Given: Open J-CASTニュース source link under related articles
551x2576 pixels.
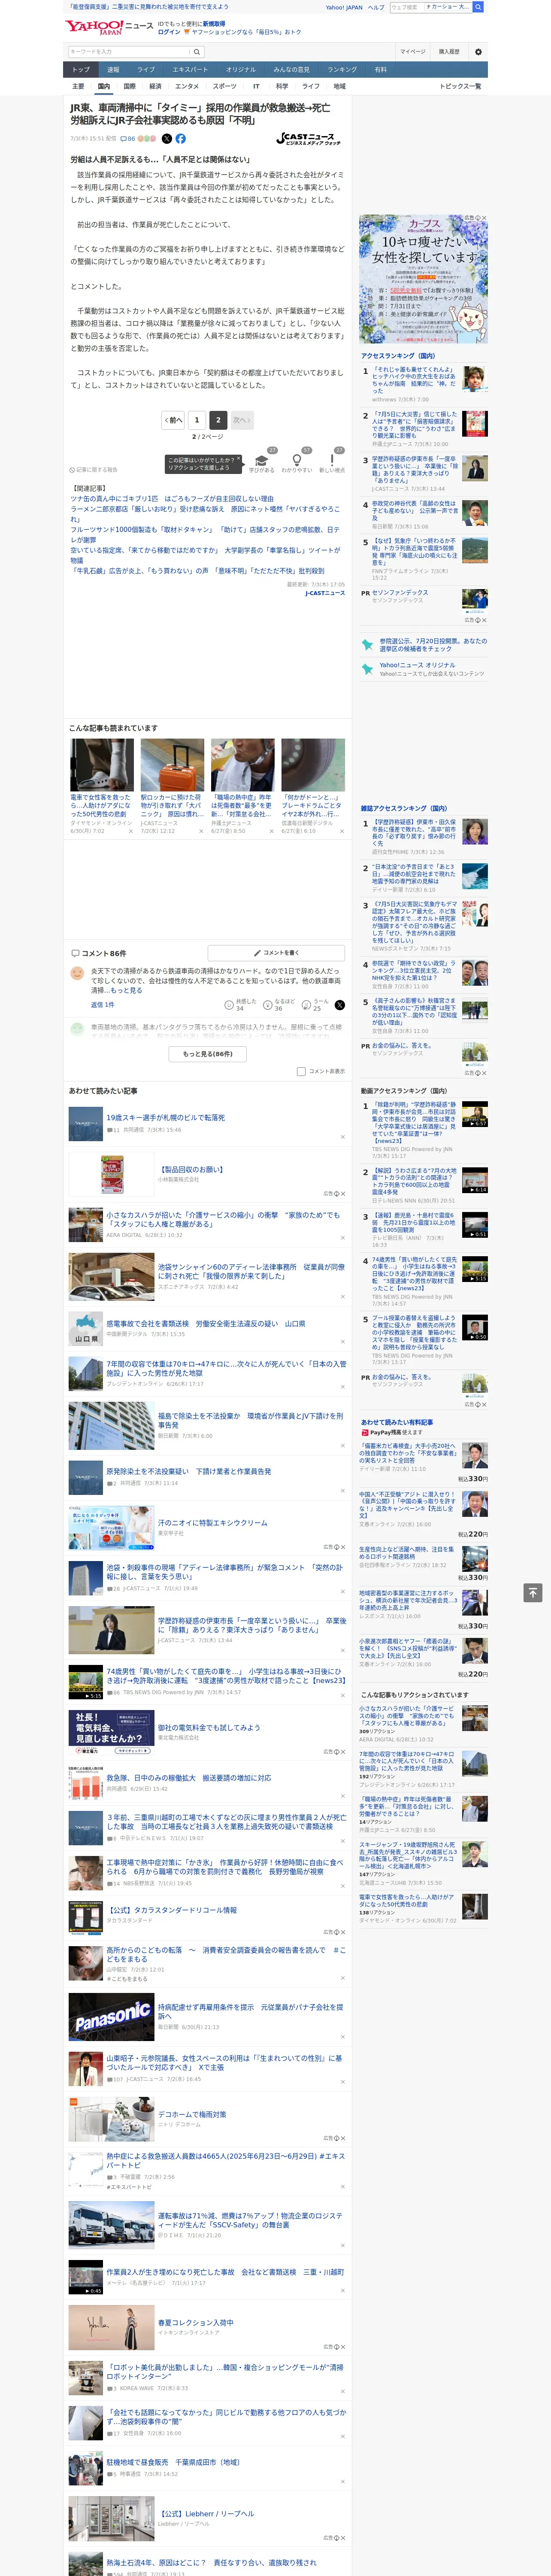Looking at the screenshot, I should (325, 593).
